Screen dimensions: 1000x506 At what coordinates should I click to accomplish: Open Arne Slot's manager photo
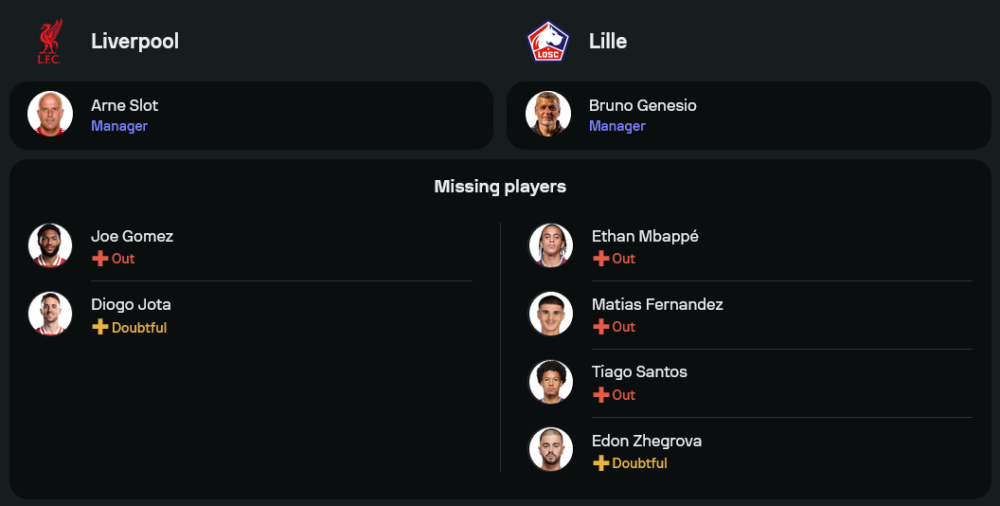[x=50, y=114]
